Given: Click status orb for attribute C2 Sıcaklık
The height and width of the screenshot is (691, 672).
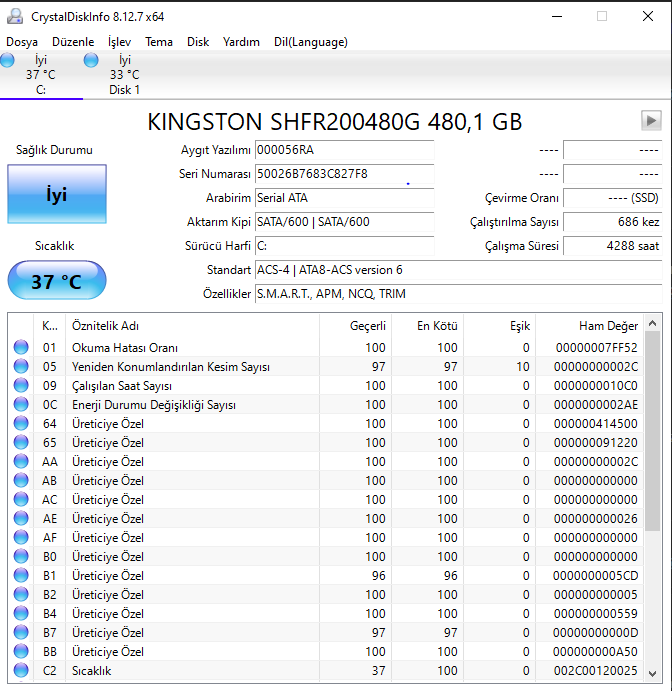Looking at the screenshot, I should click(21, 670).
